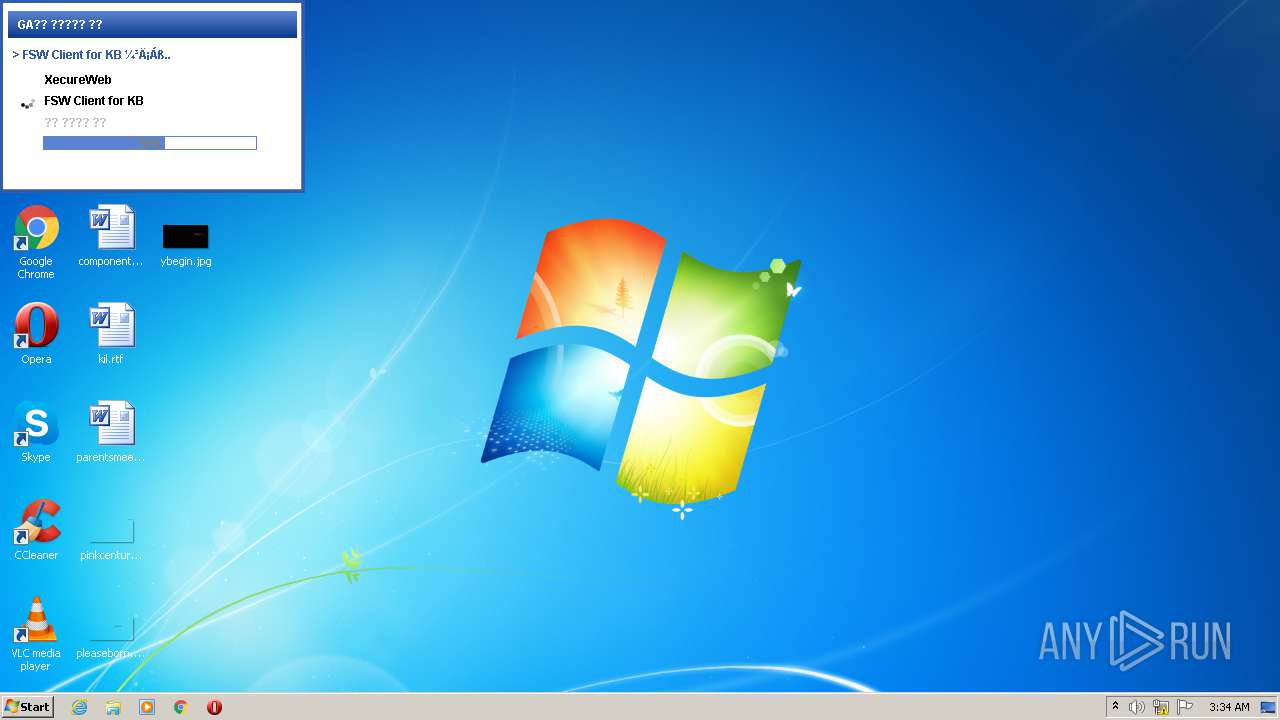Show hidden tray icons arrow
Image resolution: width=1280 pixels, height=720 pixels.
[x=1116, y=707]
